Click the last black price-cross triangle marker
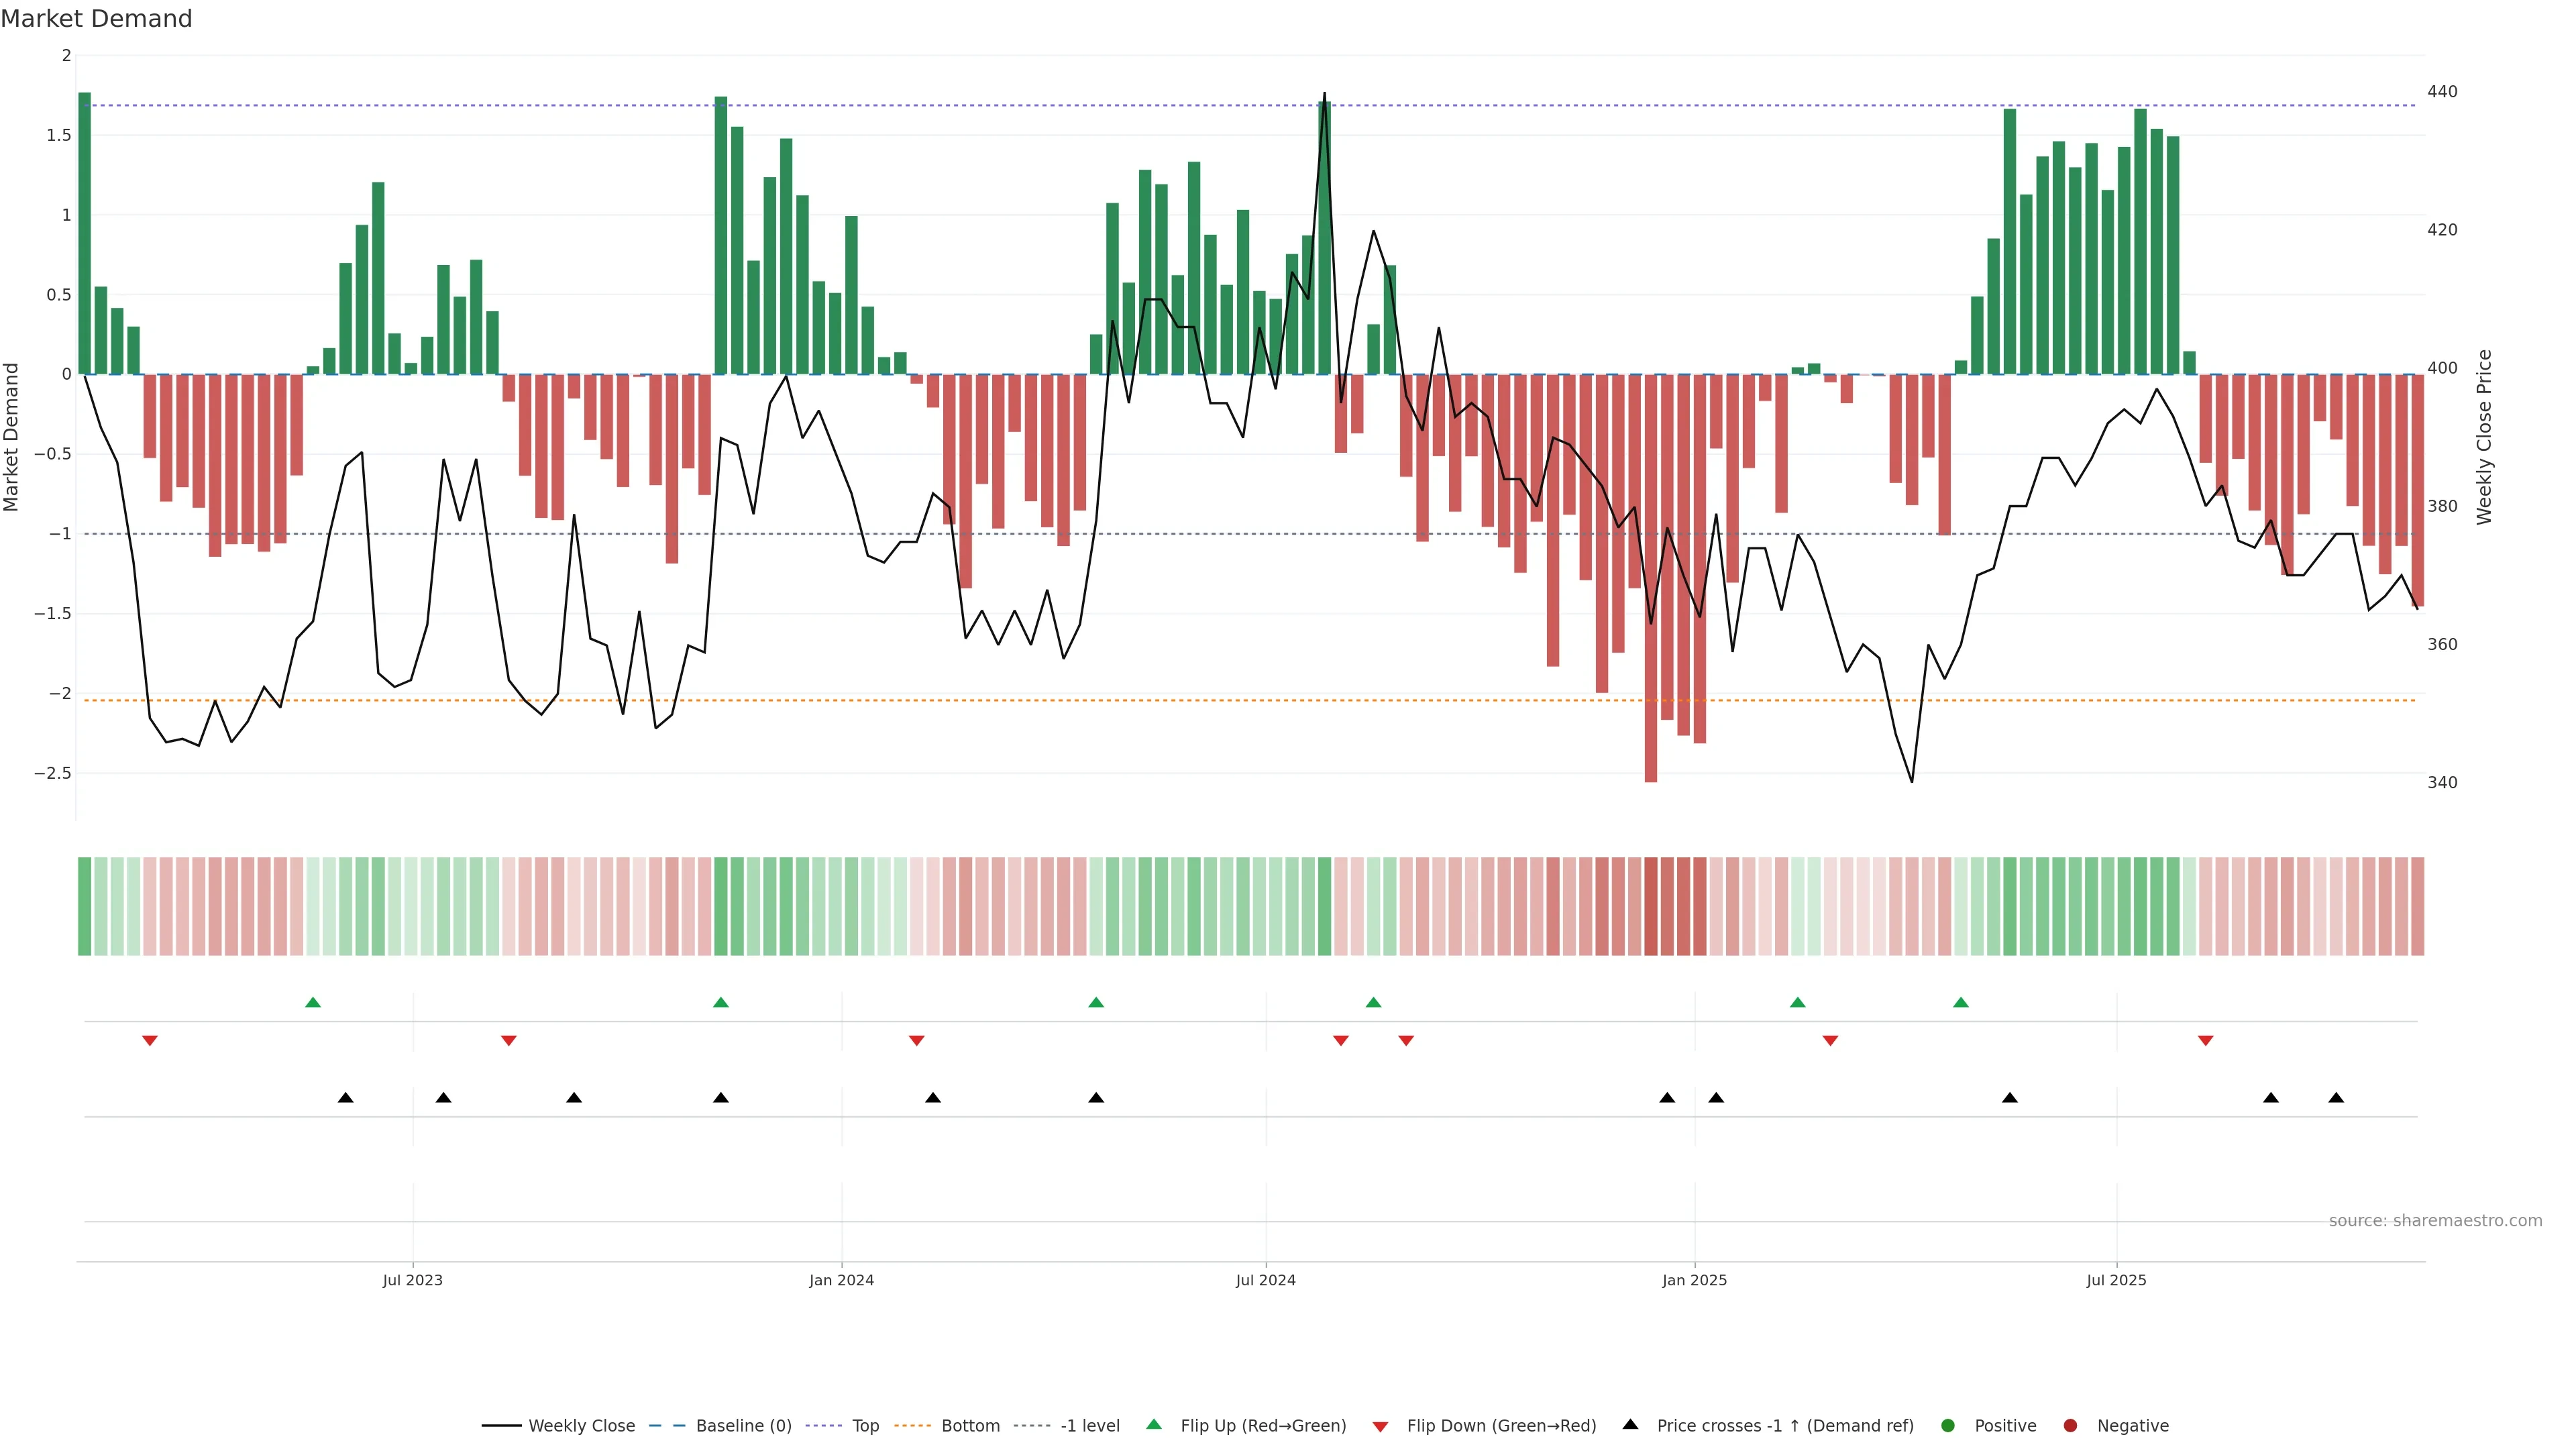2576x1449 pixels. coord(2336,1098)
